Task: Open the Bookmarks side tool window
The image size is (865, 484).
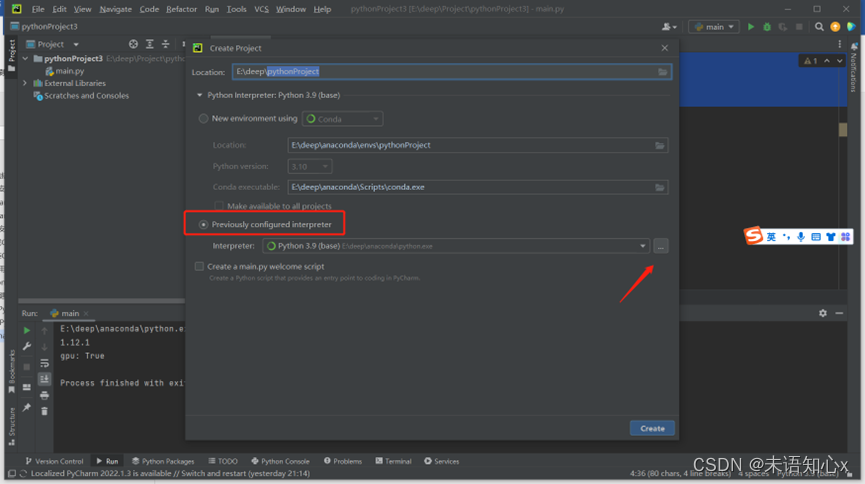Action: click(12, 371)
